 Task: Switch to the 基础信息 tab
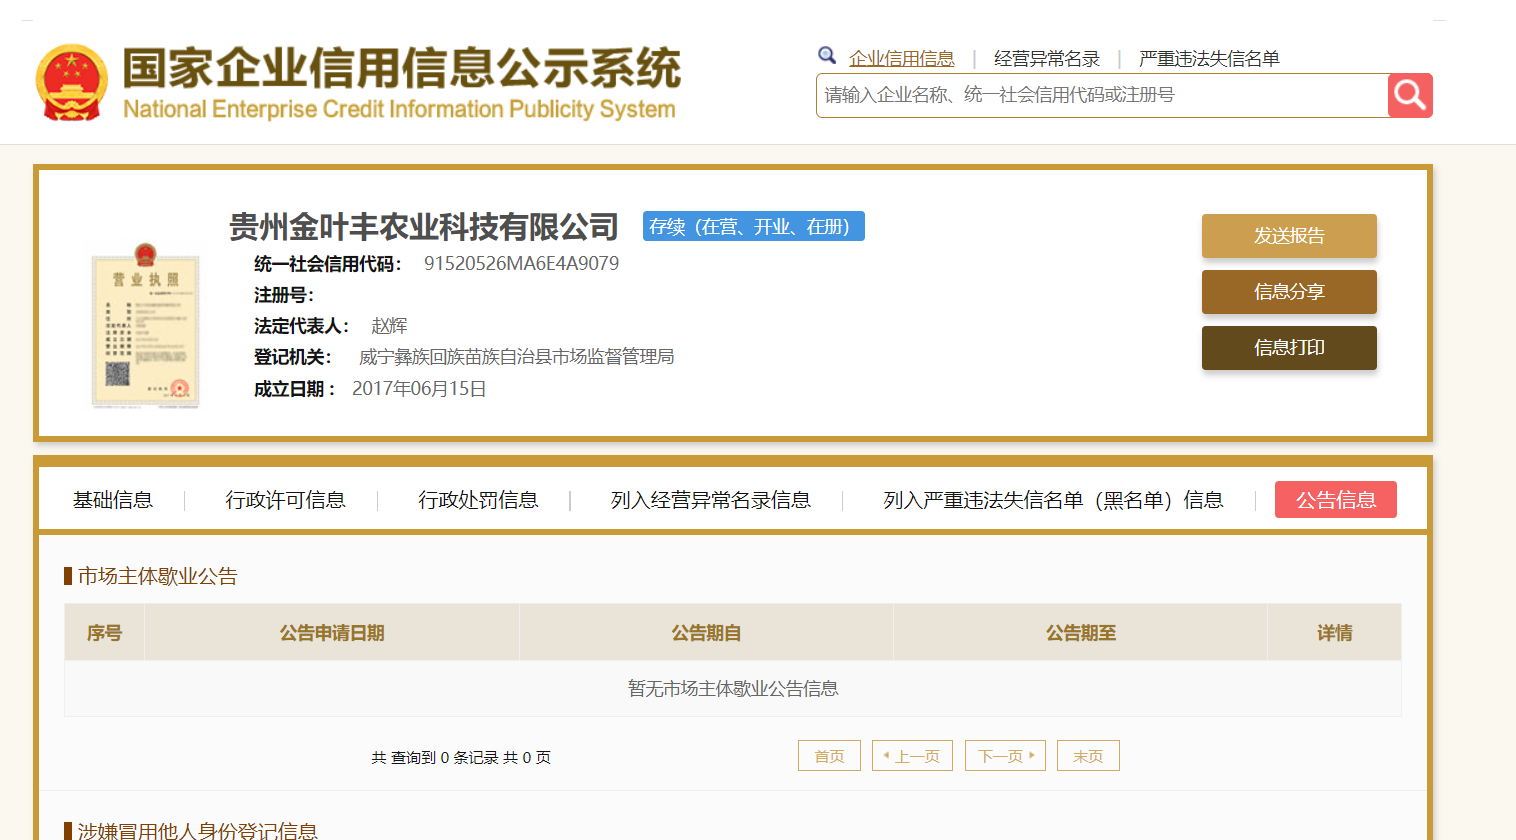click(x=113, y=500)
